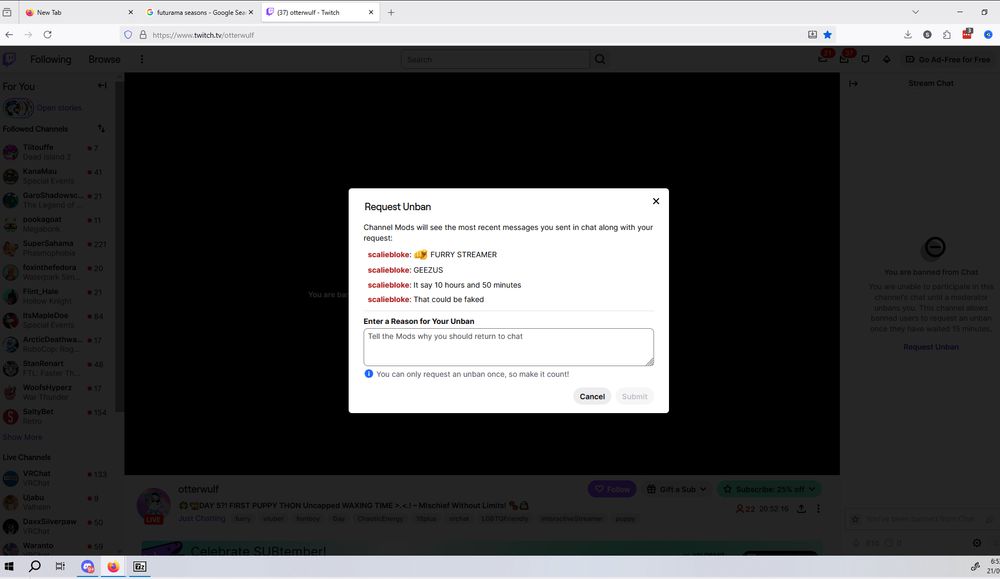Image resolution: width=1000 pixels, height=579 pixels.
Task: Click the round gray 'S' extension icon
Action: pyautogui.click(x=927, y=34)
